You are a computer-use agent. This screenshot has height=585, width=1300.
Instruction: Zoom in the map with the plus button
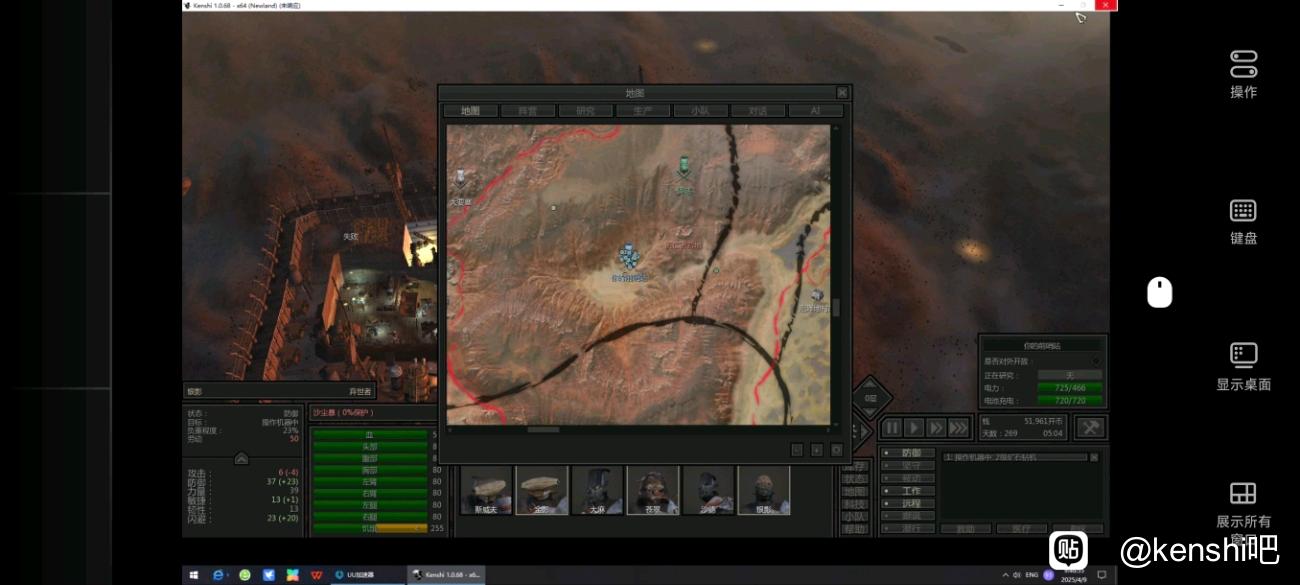[x=817, y=450]
